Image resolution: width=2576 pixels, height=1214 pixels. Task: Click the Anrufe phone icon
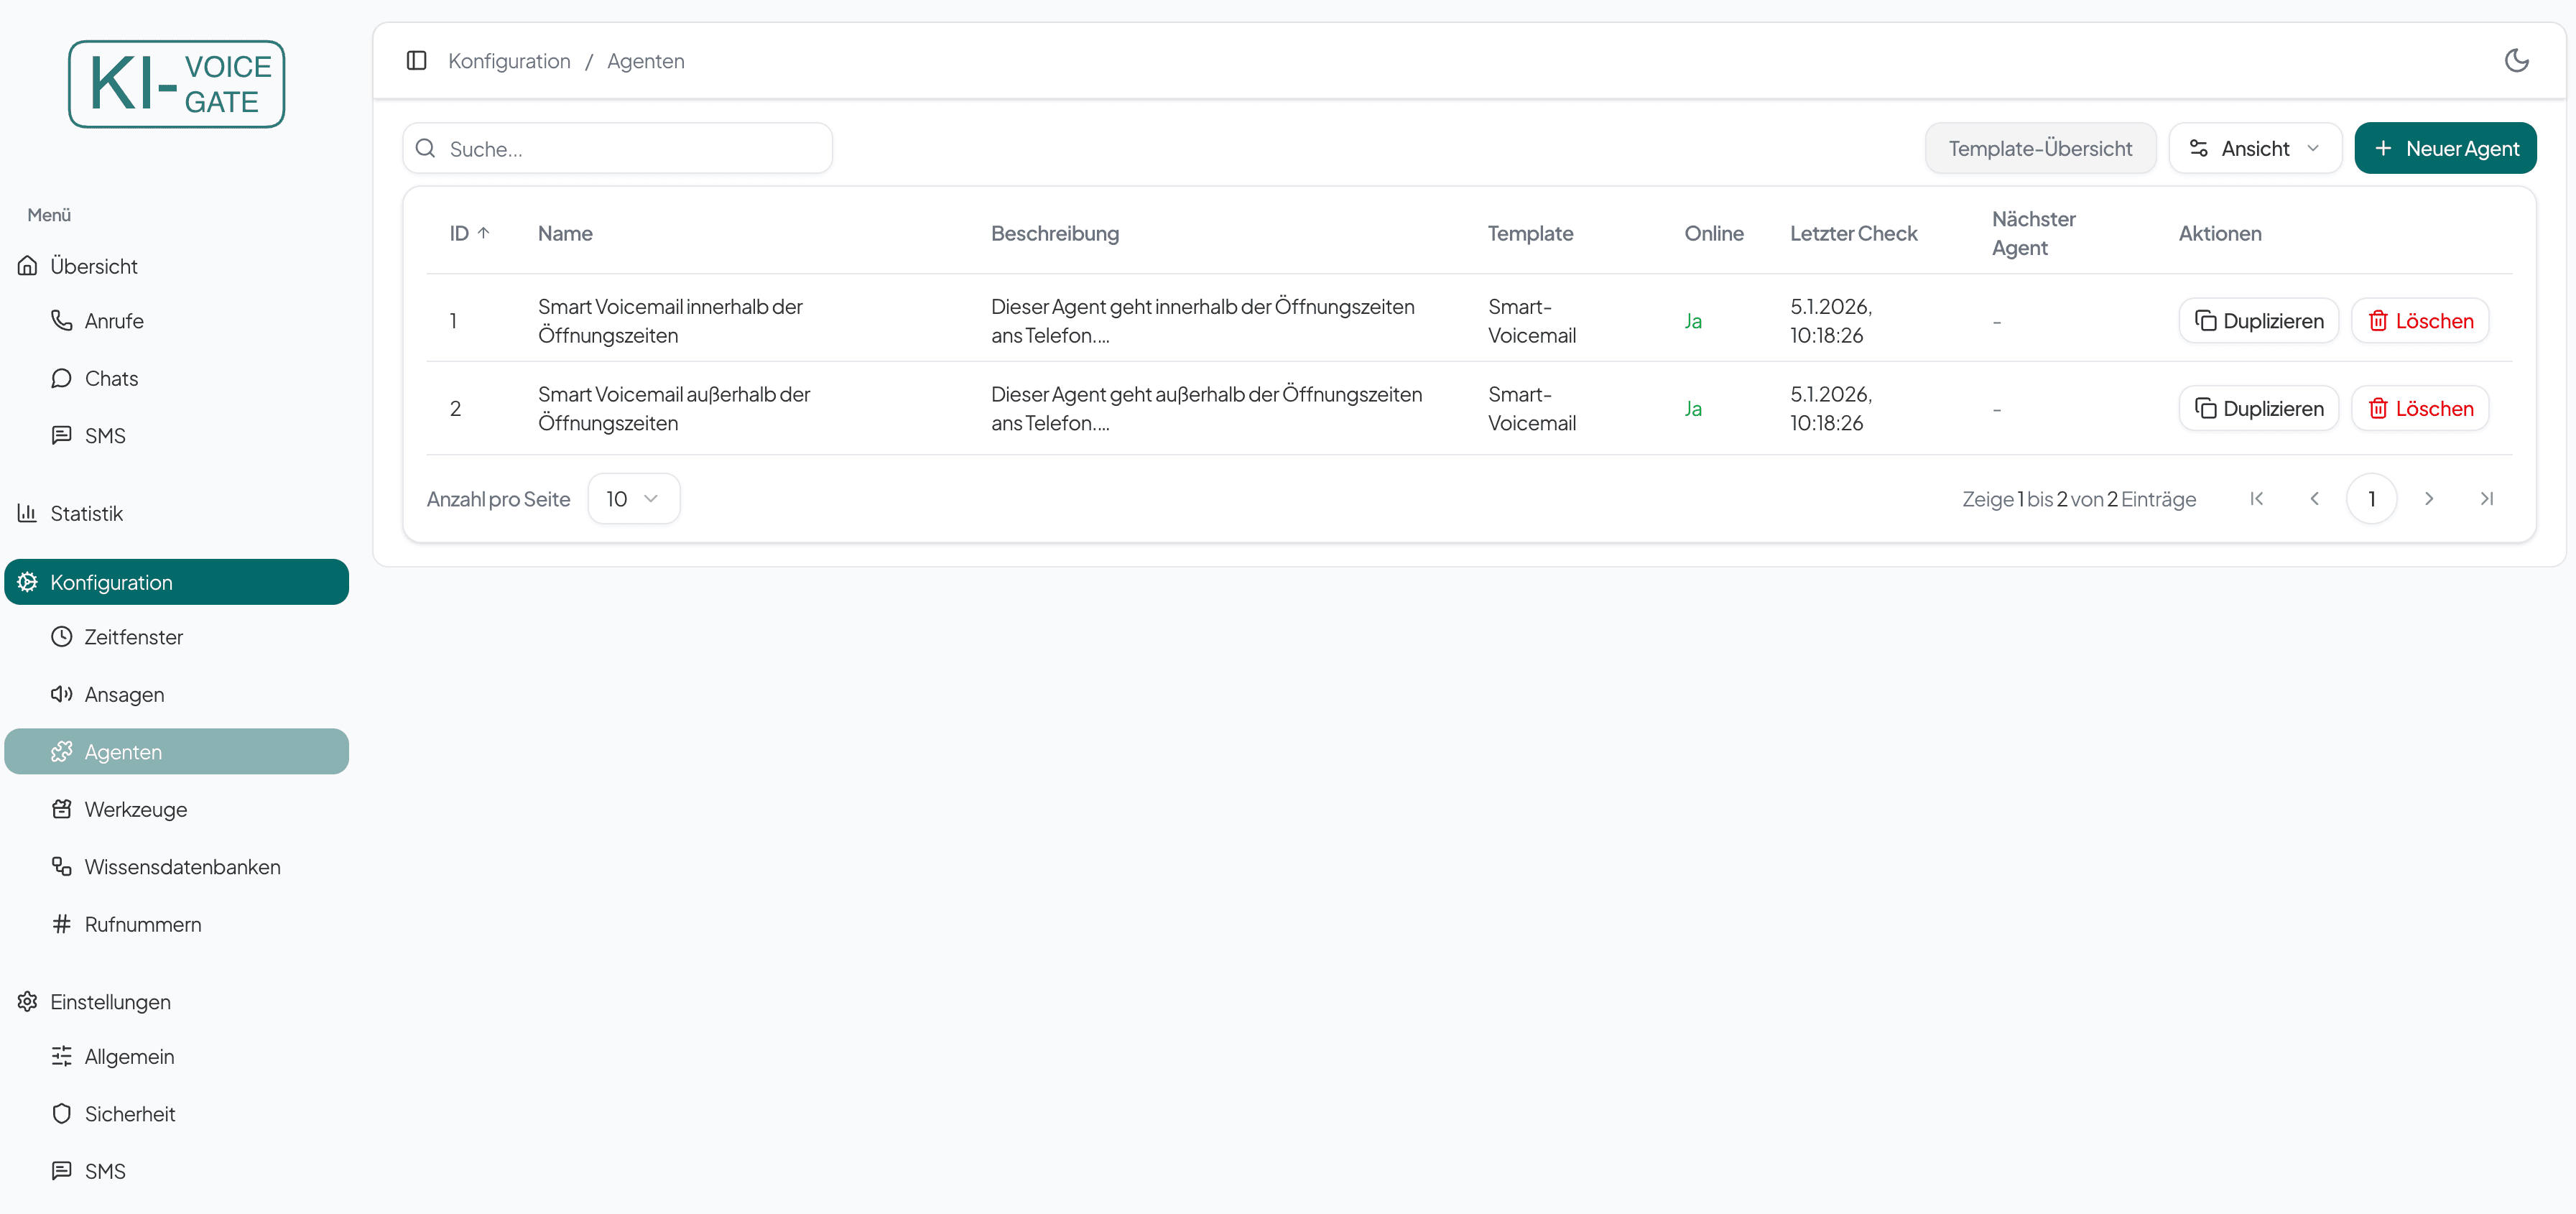(62, 321)
